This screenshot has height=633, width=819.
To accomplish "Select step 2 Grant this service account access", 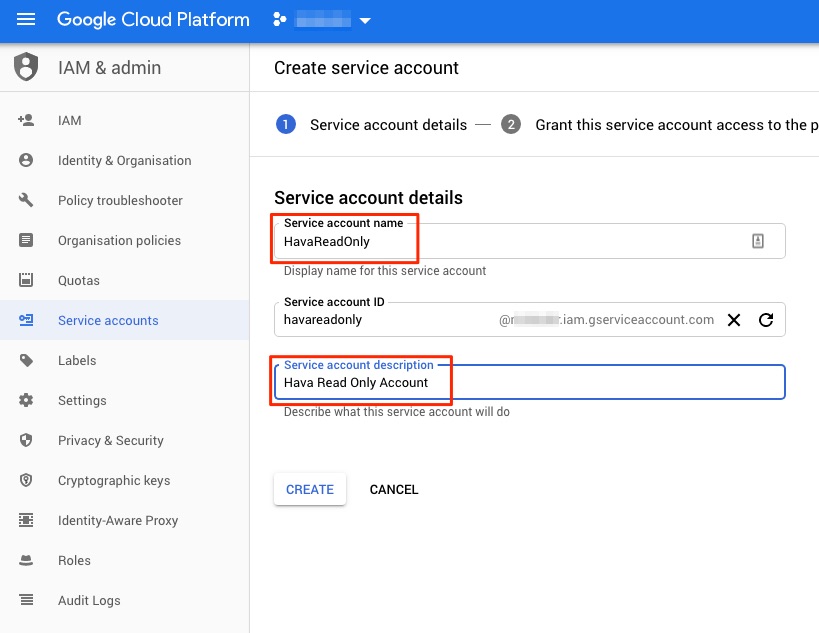I will [660, 125].
